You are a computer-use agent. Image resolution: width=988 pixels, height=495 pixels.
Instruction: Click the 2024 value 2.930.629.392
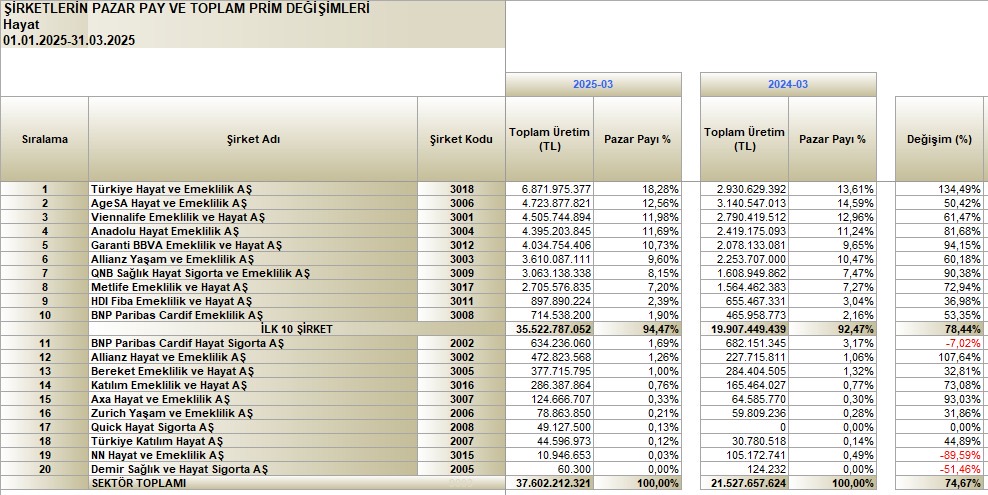click(x=744, y=189)
